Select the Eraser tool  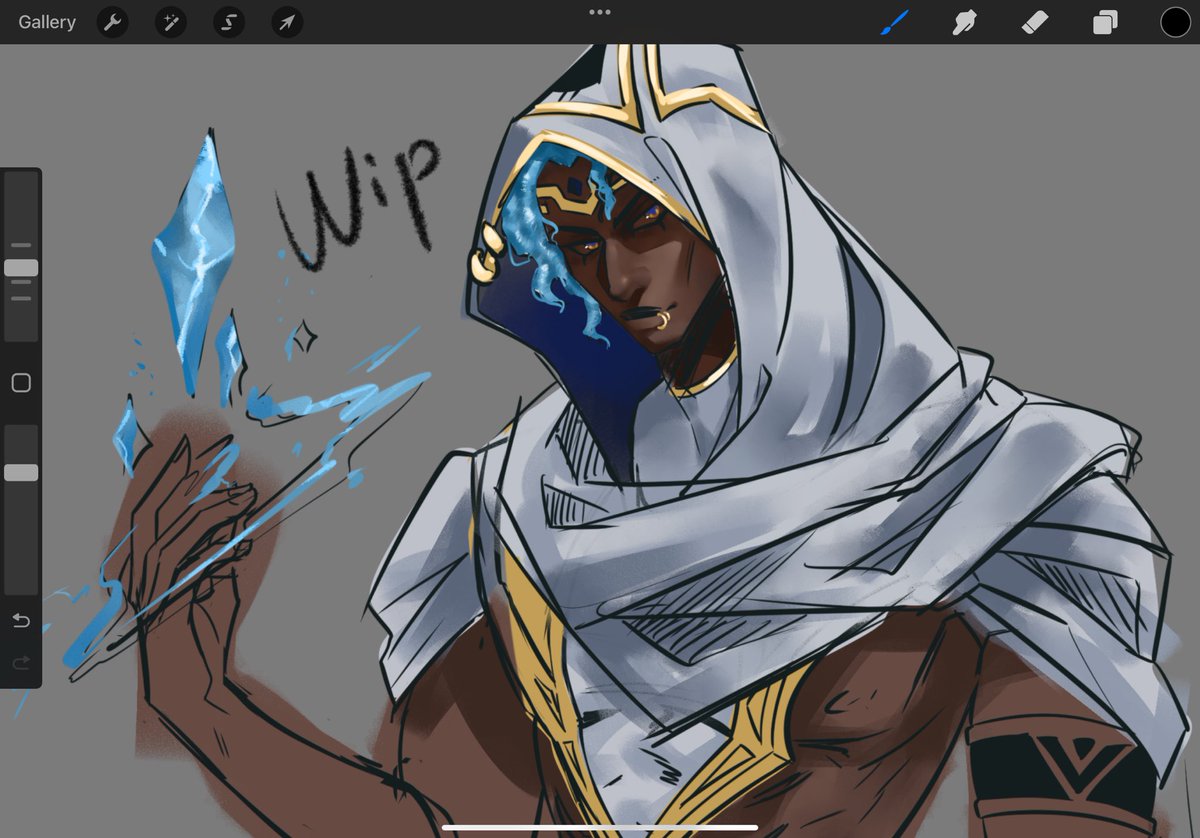point(1035,22)
